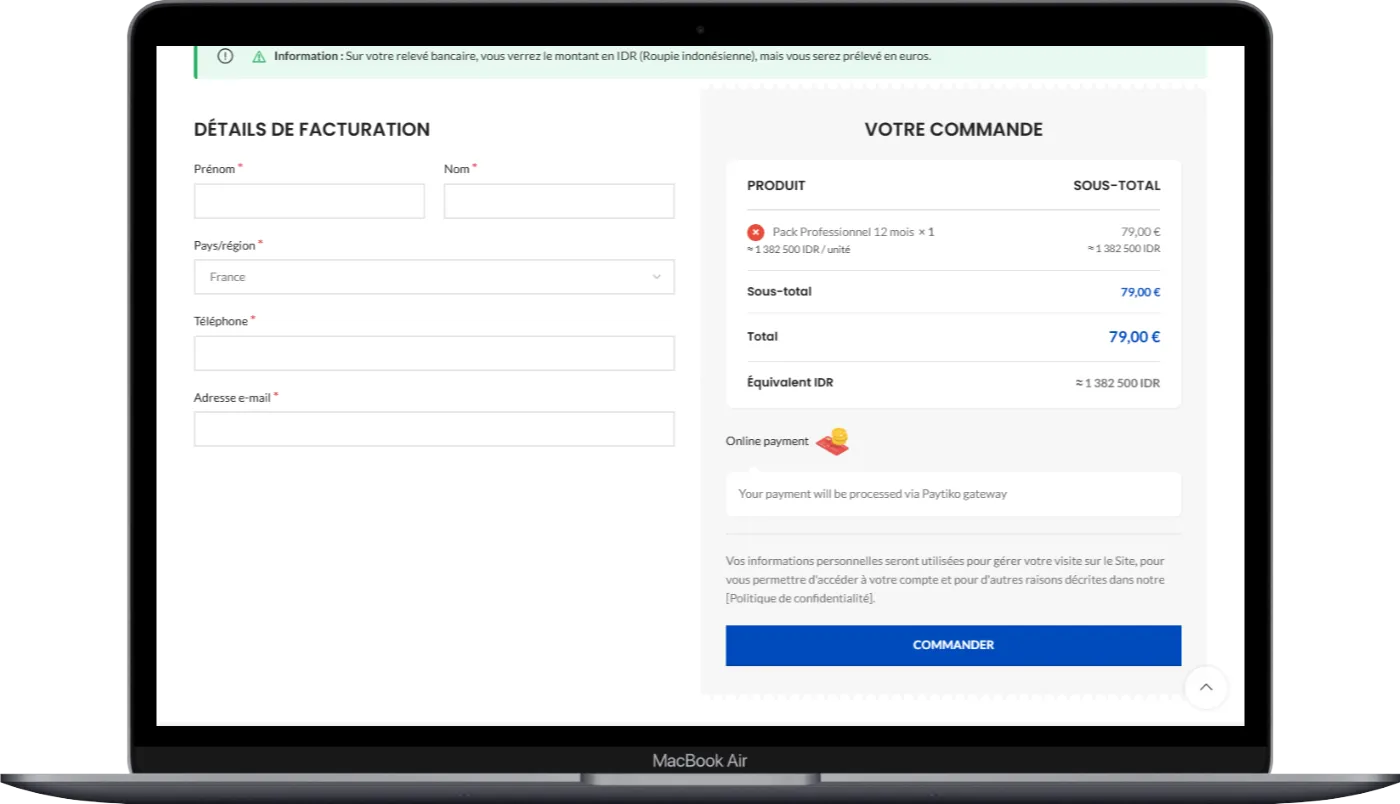Select the France value in the country field
Screen dimensions: 1400x804
pyautogui.click(x=228, y=277)
